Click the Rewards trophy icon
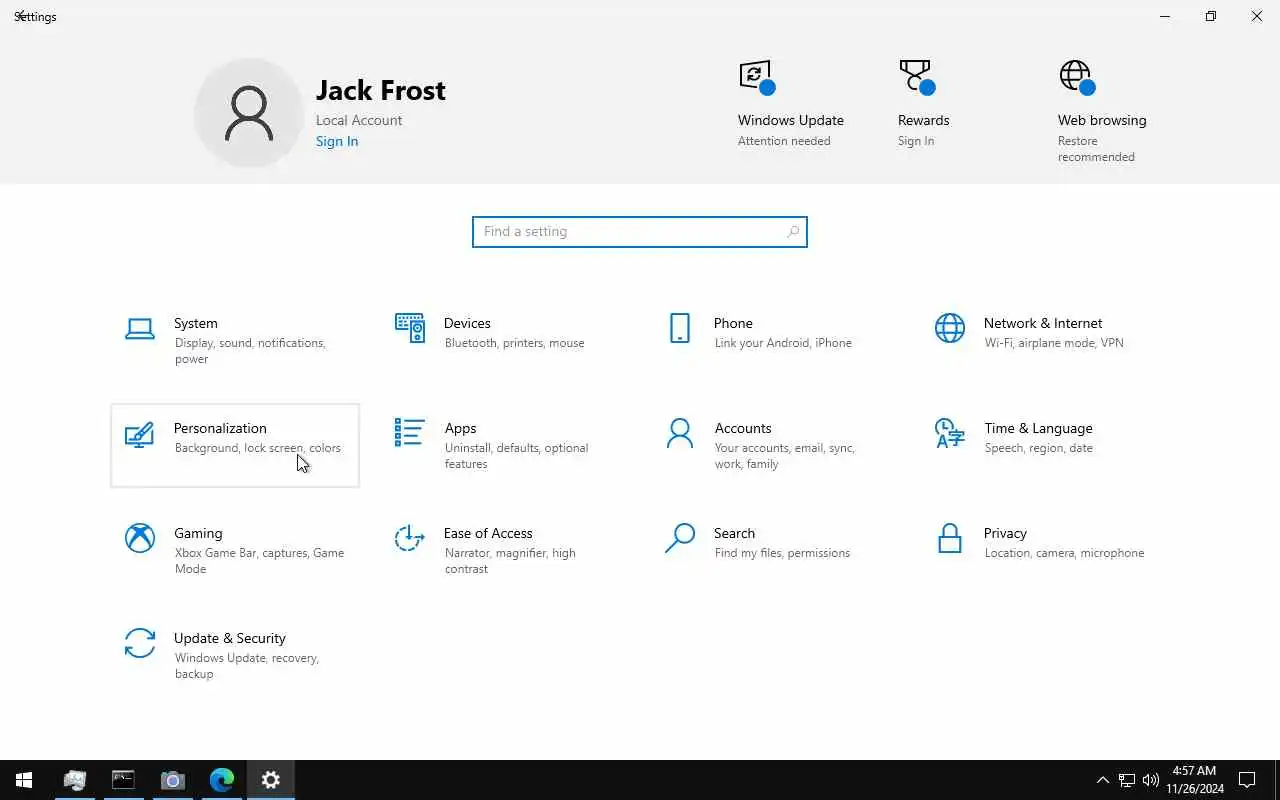 [916, 77]
